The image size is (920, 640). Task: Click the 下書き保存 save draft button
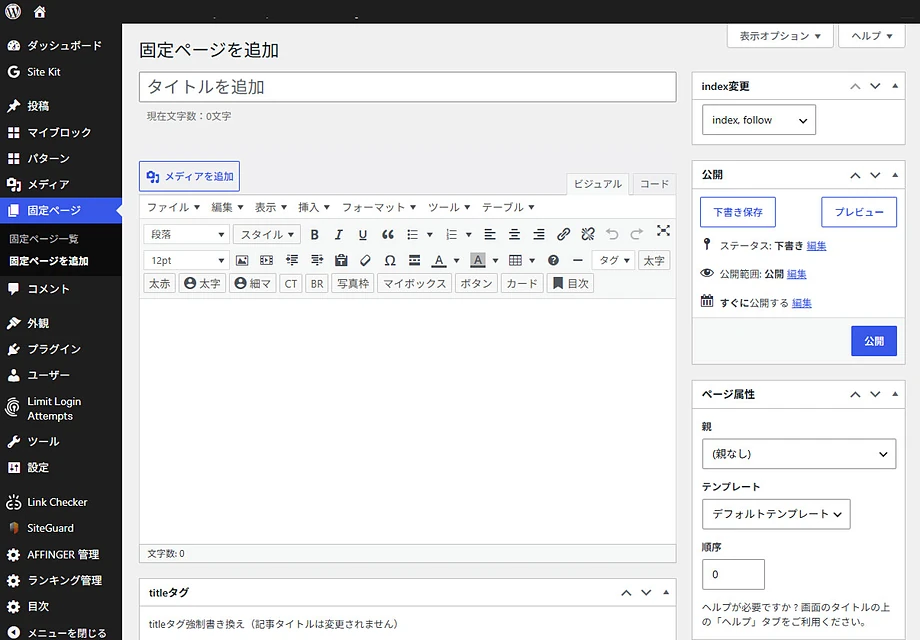point(738,212)
